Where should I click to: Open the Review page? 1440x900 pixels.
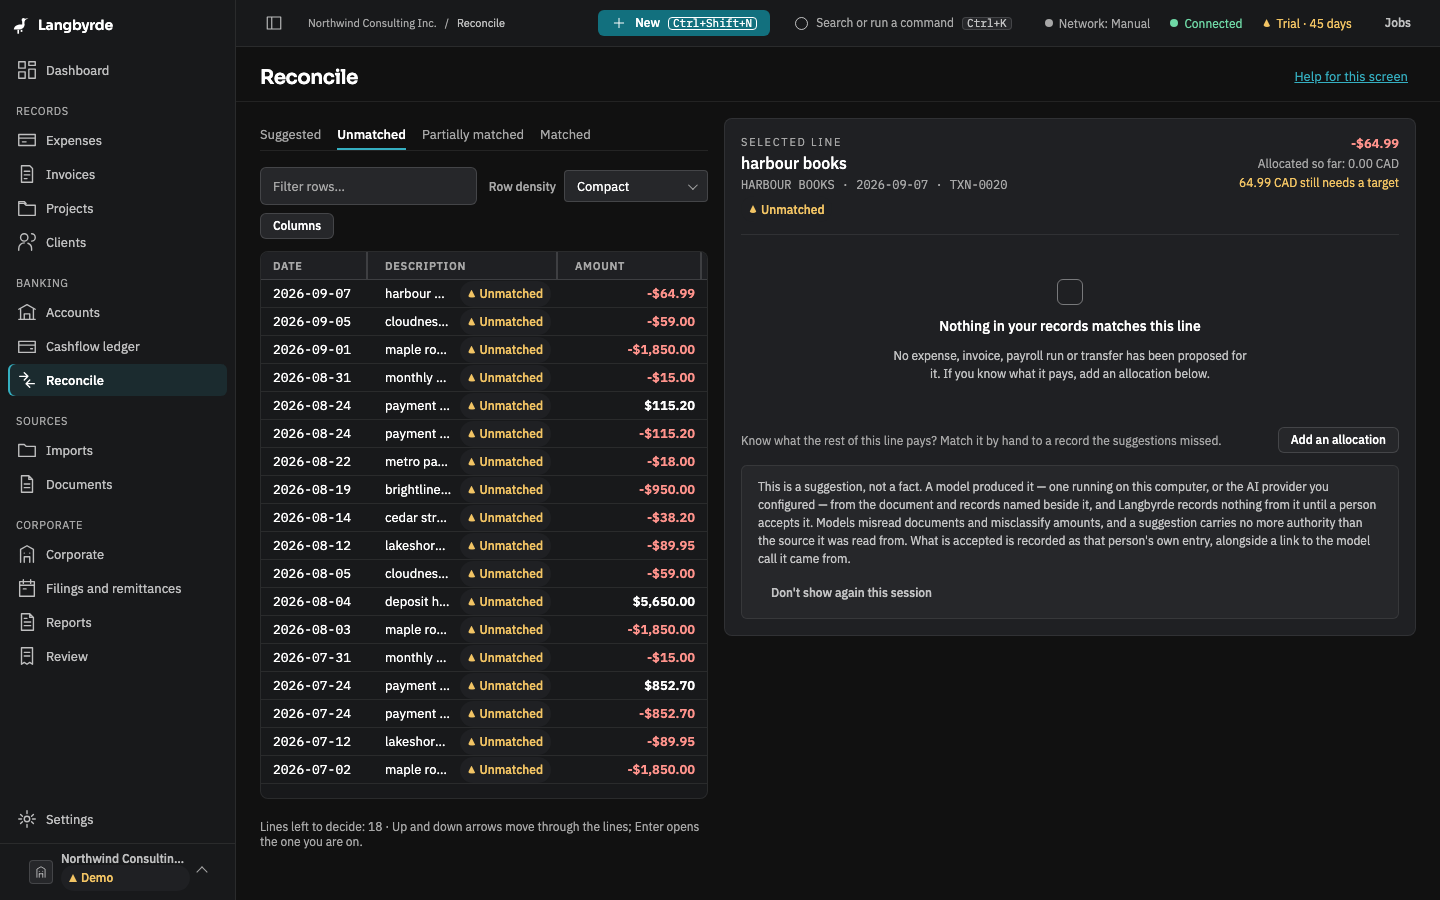coord(118,657)
